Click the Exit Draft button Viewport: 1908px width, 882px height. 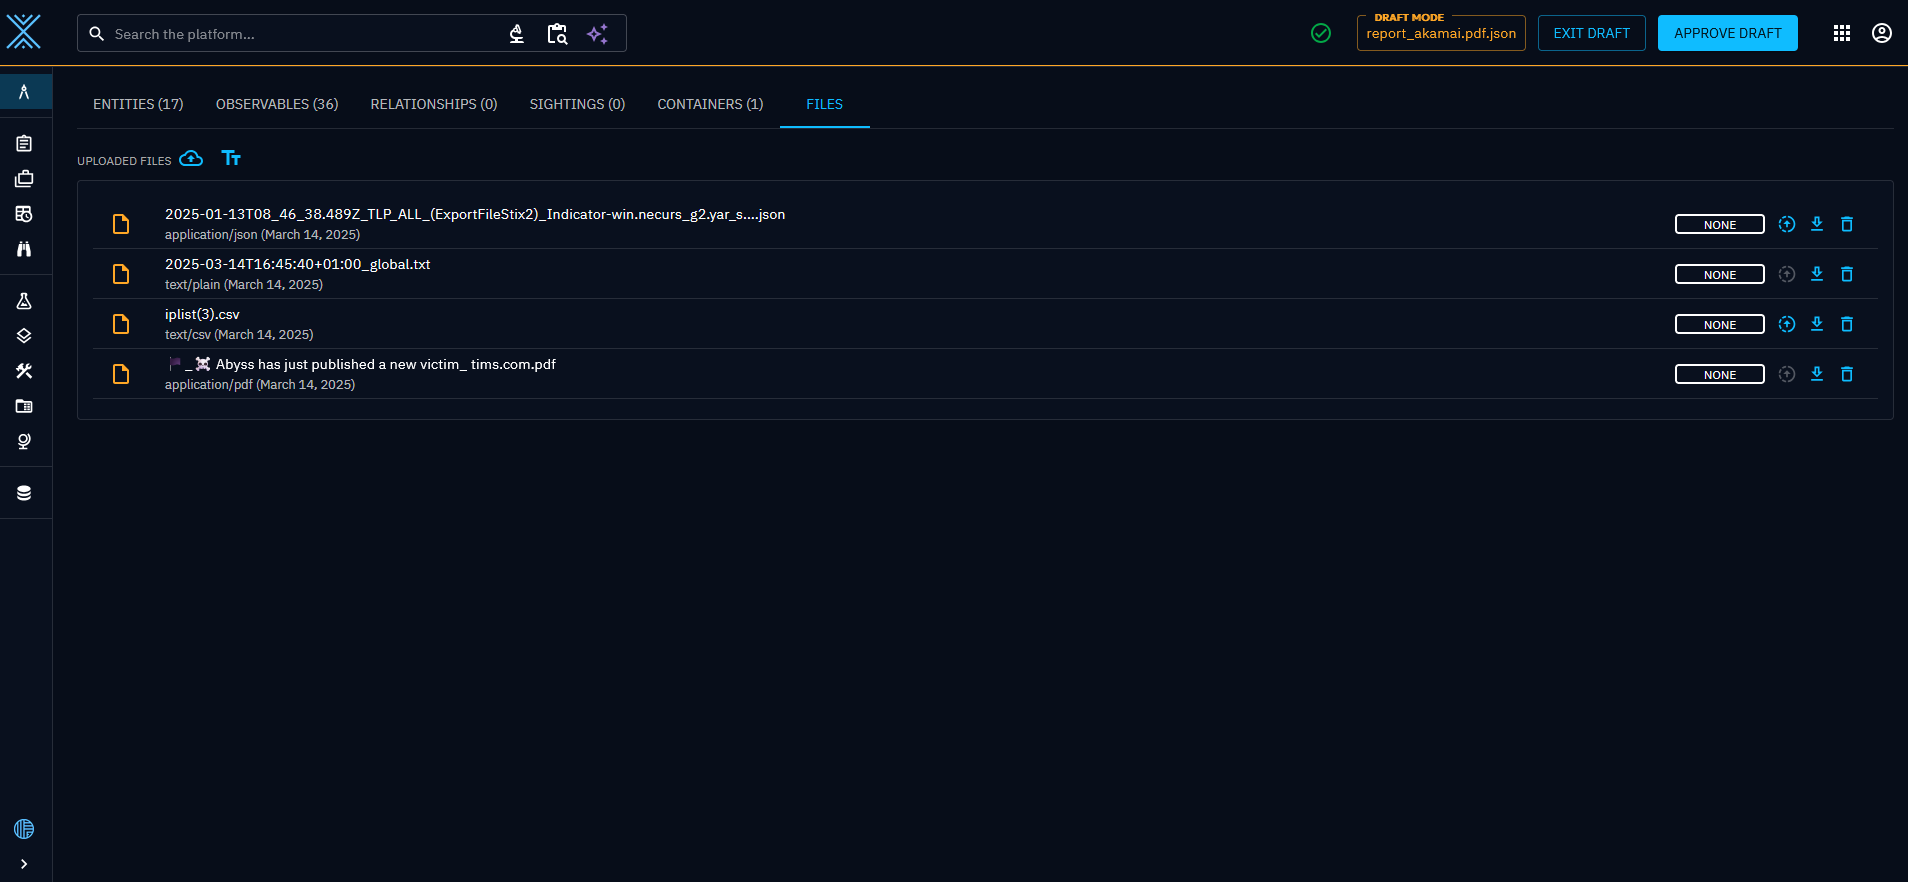pos(1591,33)
